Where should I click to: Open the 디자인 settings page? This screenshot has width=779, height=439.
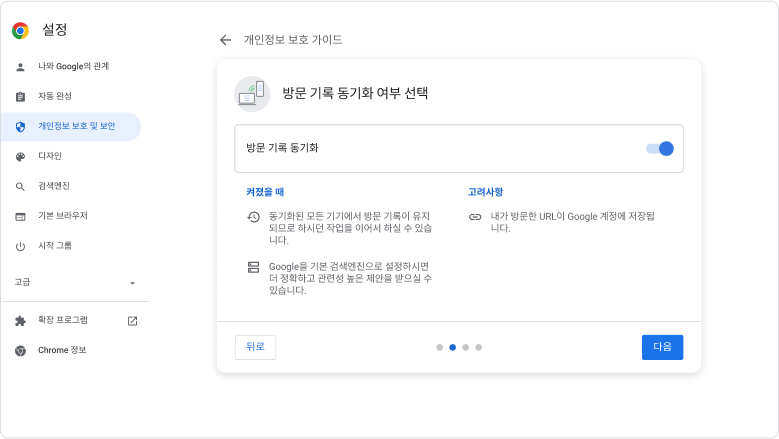(50, 156)
